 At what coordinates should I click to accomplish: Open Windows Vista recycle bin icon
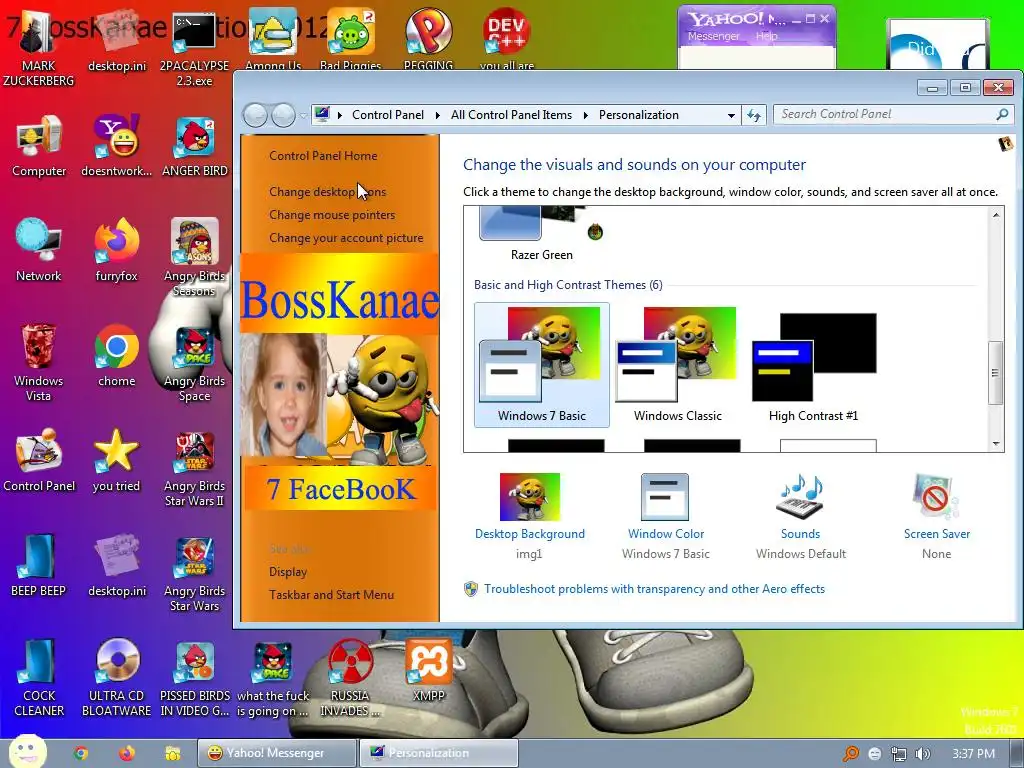pyautogui.click(x=39, y=362)
